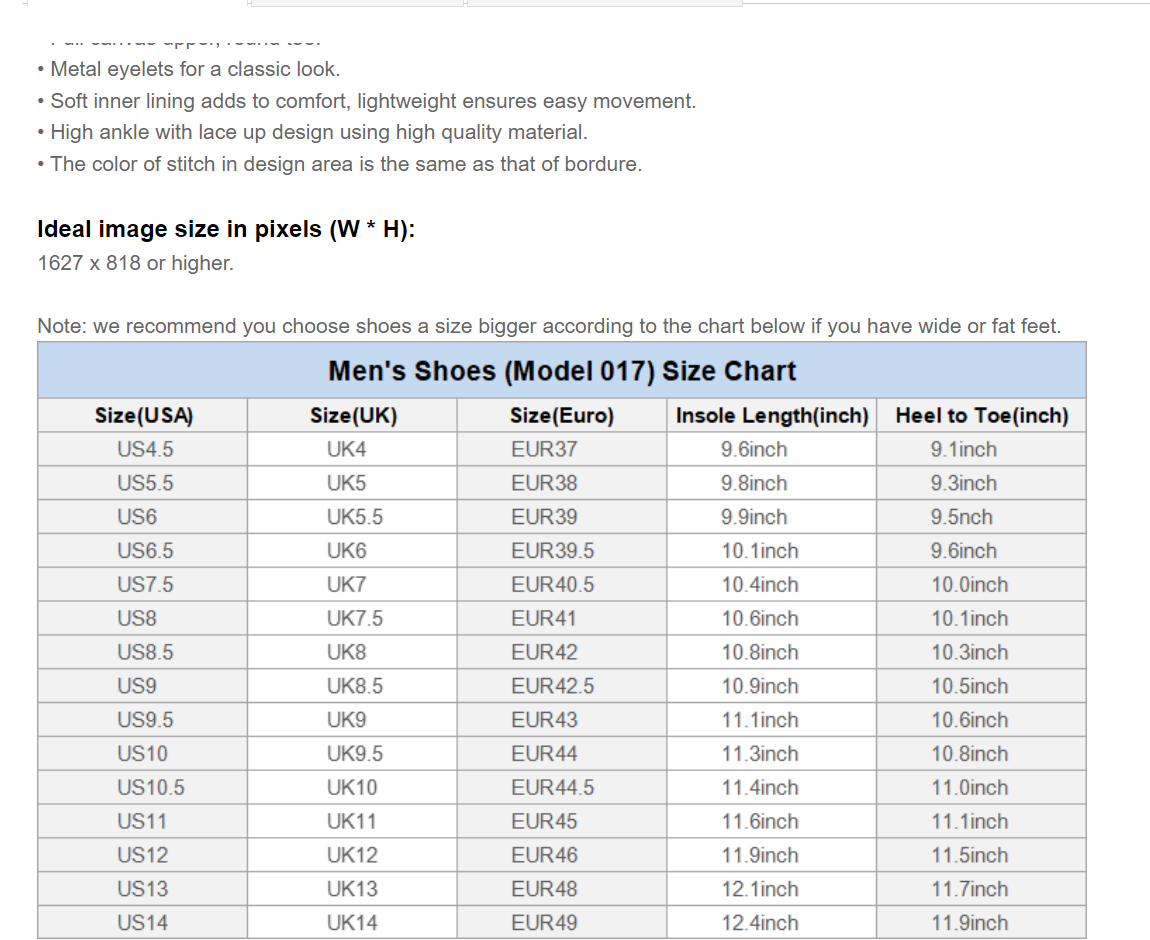Click the EUR39.5 size cell

552,551
